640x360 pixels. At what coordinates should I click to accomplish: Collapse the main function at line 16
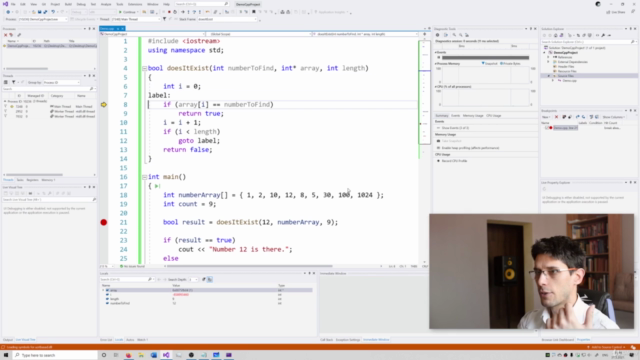click(x=144, y=177)
